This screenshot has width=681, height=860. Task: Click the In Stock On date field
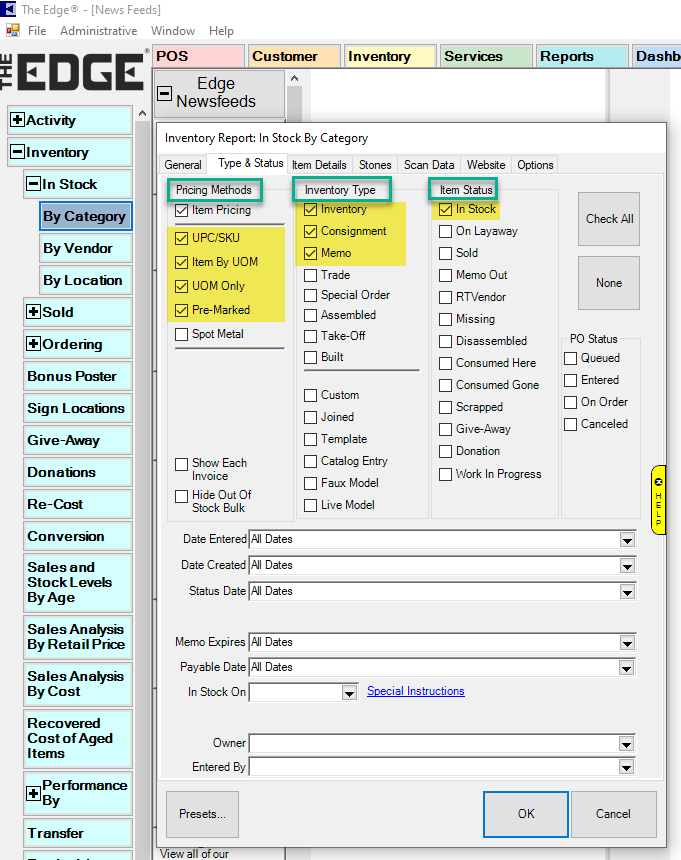click(x=295, y=692)
